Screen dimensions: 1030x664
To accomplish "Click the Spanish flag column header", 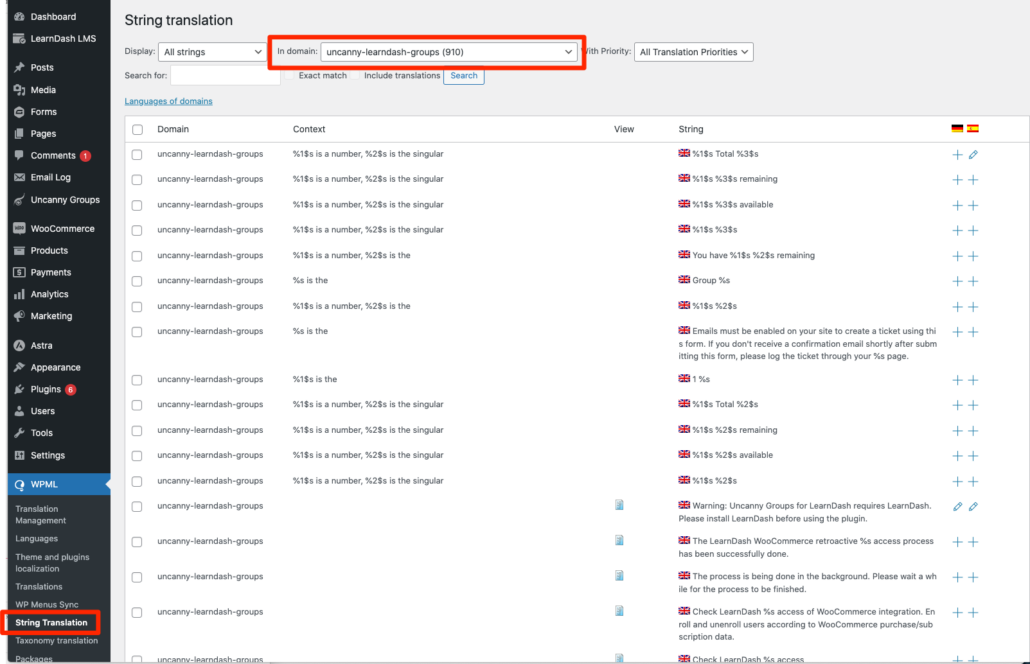I will coord(972,129).
